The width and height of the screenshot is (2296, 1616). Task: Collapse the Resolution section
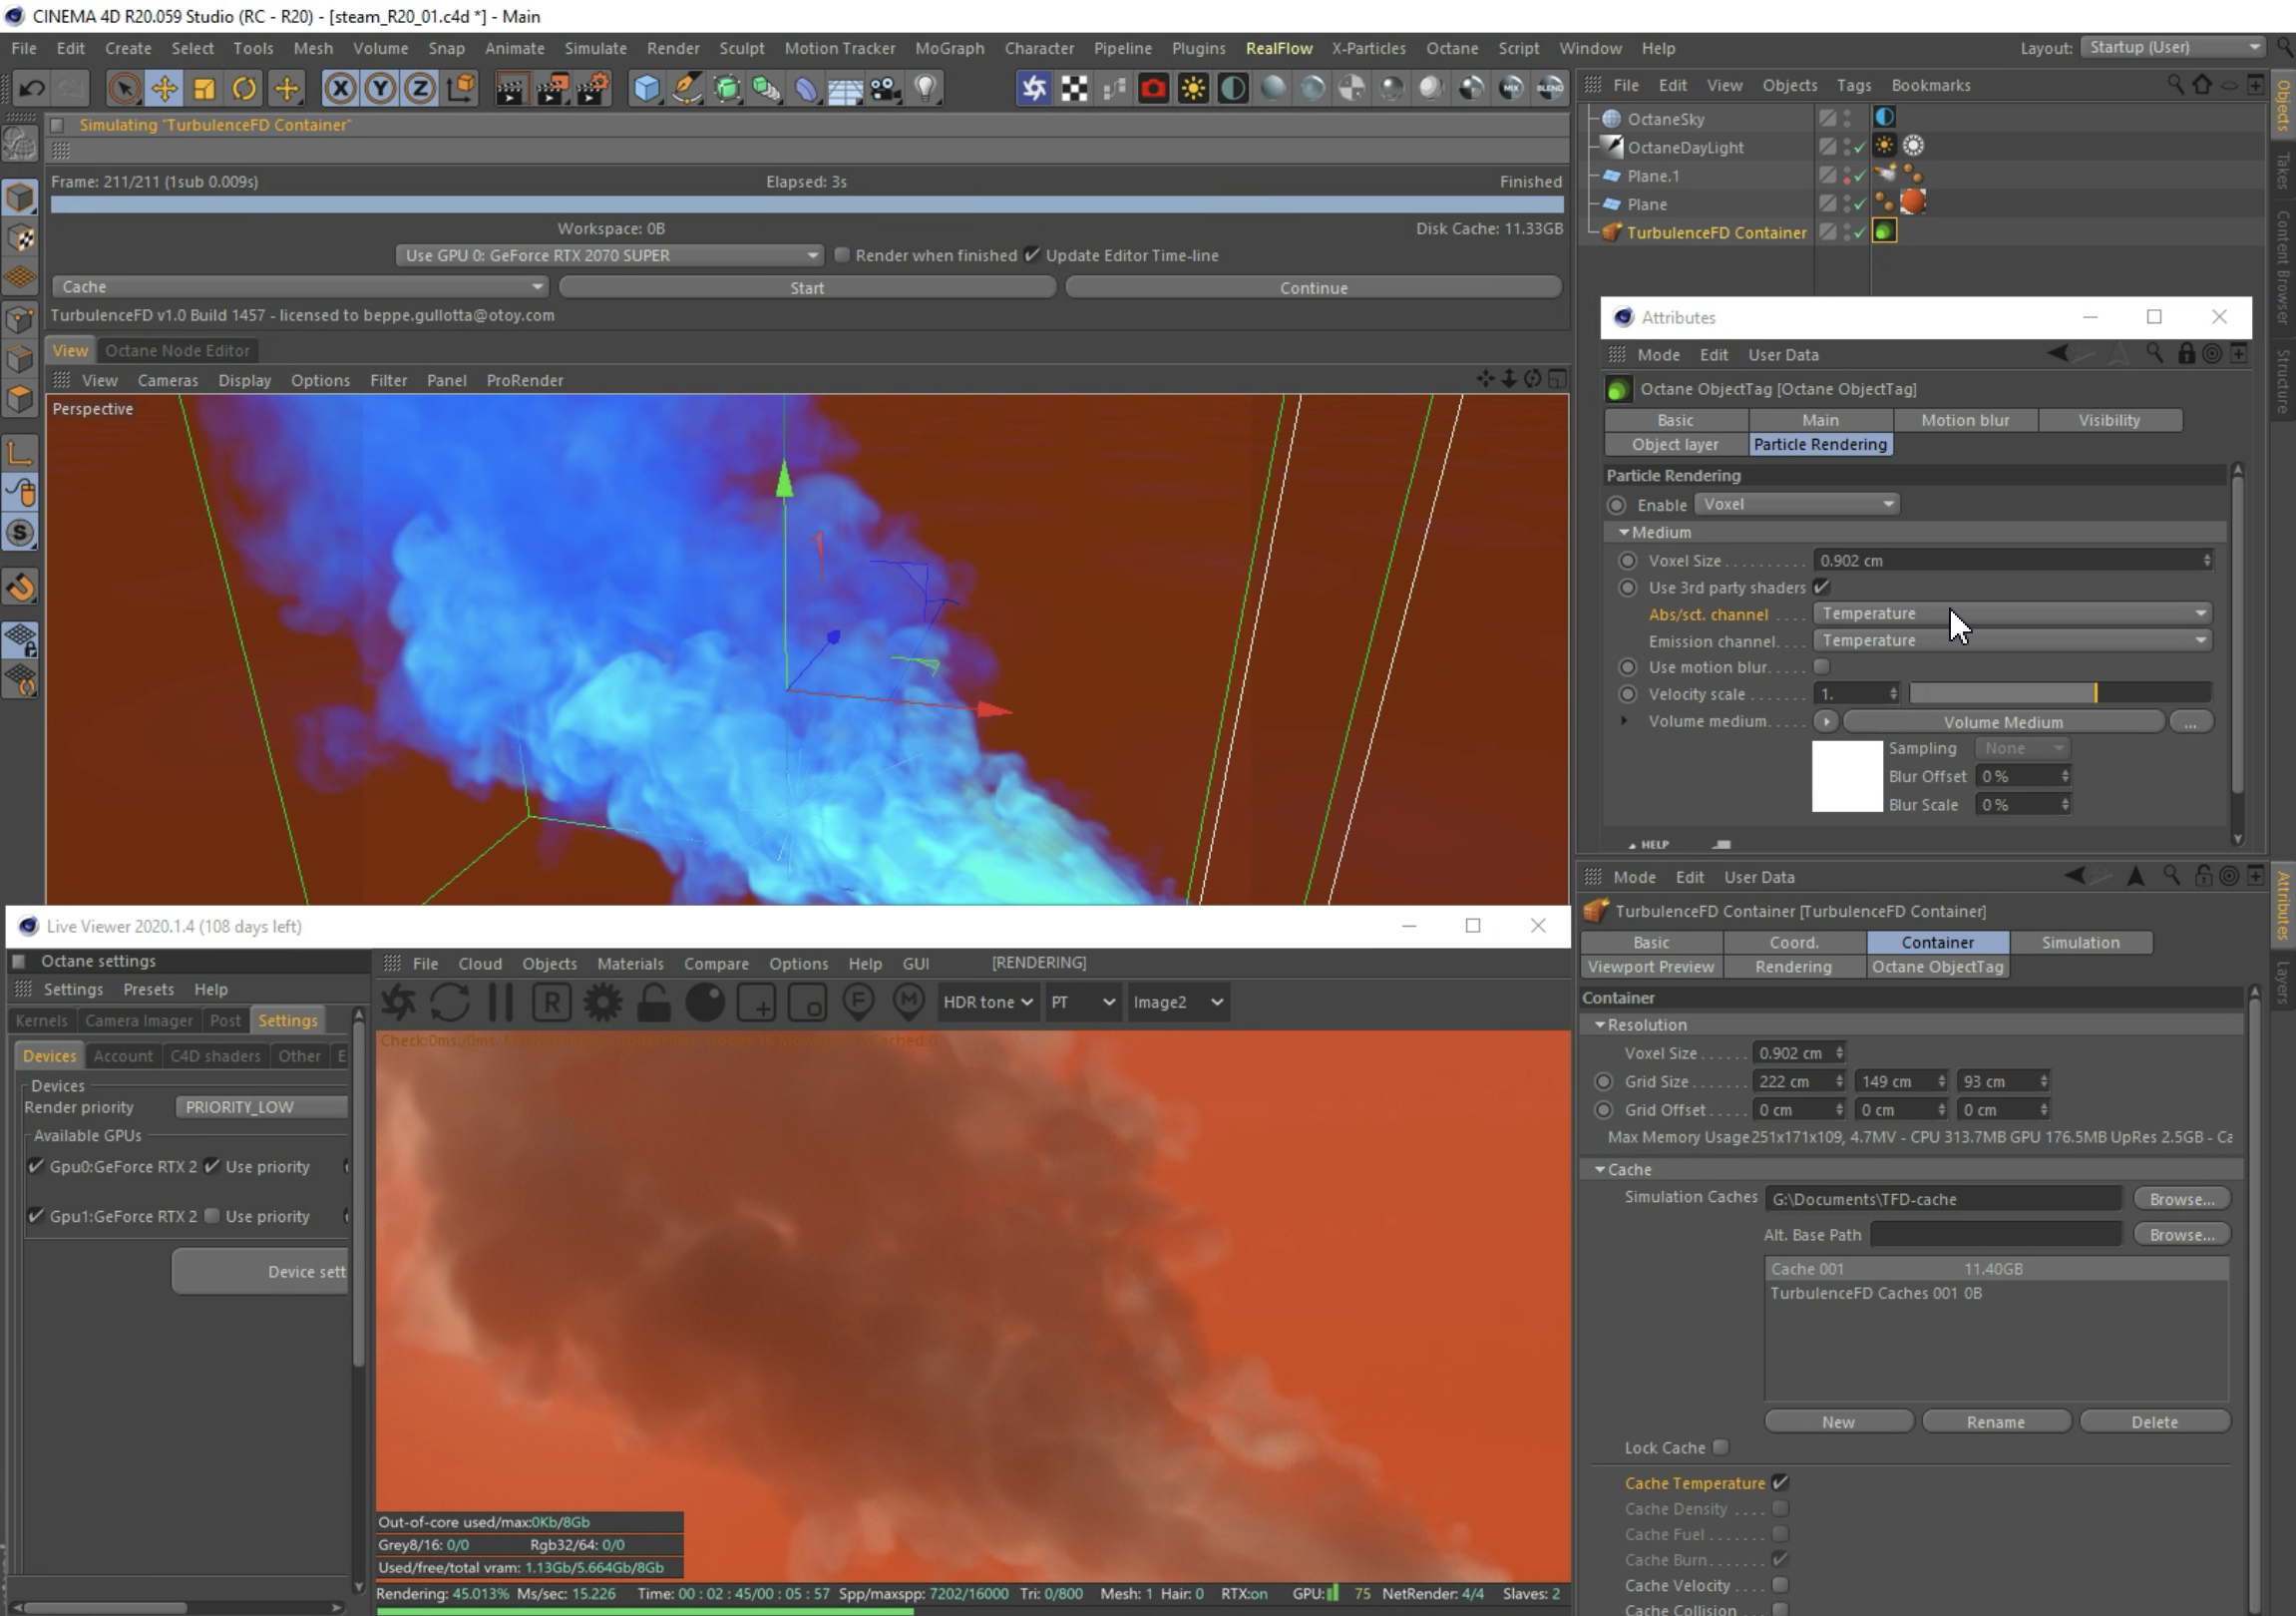(x=1600, y=1025)
